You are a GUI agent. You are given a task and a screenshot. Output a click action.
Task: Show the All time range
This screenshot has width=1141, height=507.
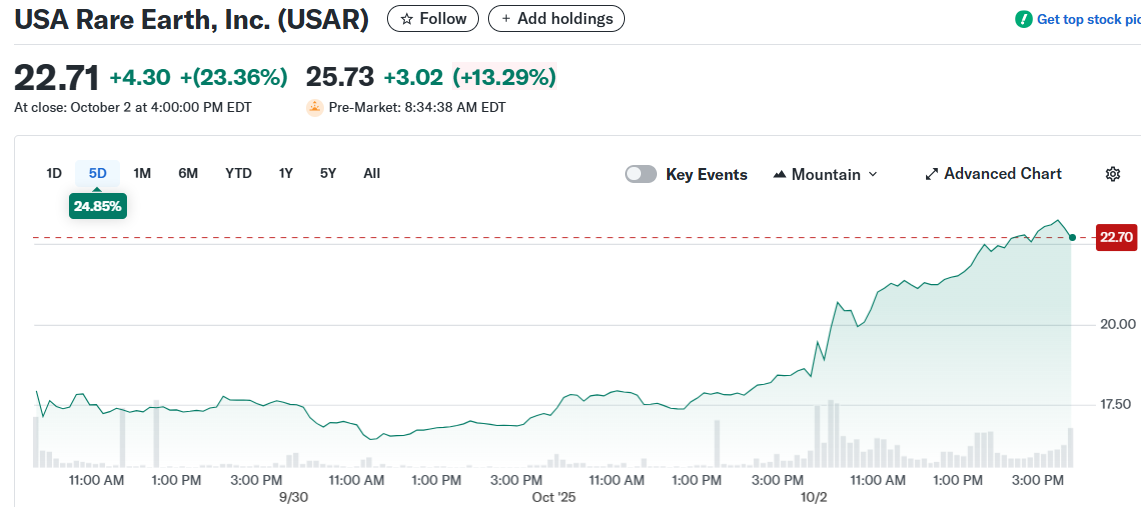372,173
